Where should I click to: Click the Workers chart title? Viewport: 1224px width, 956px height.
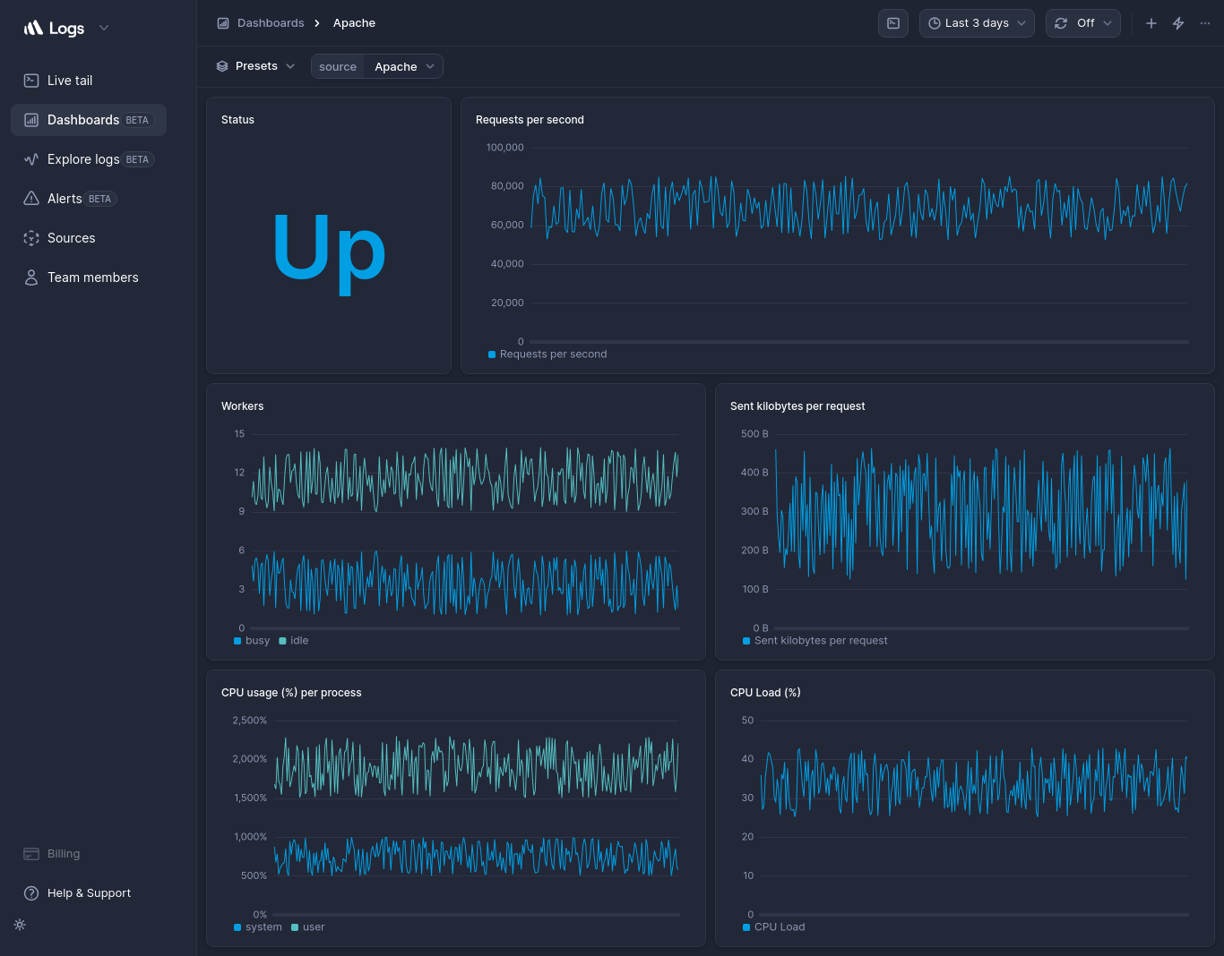tap(242, 406)
